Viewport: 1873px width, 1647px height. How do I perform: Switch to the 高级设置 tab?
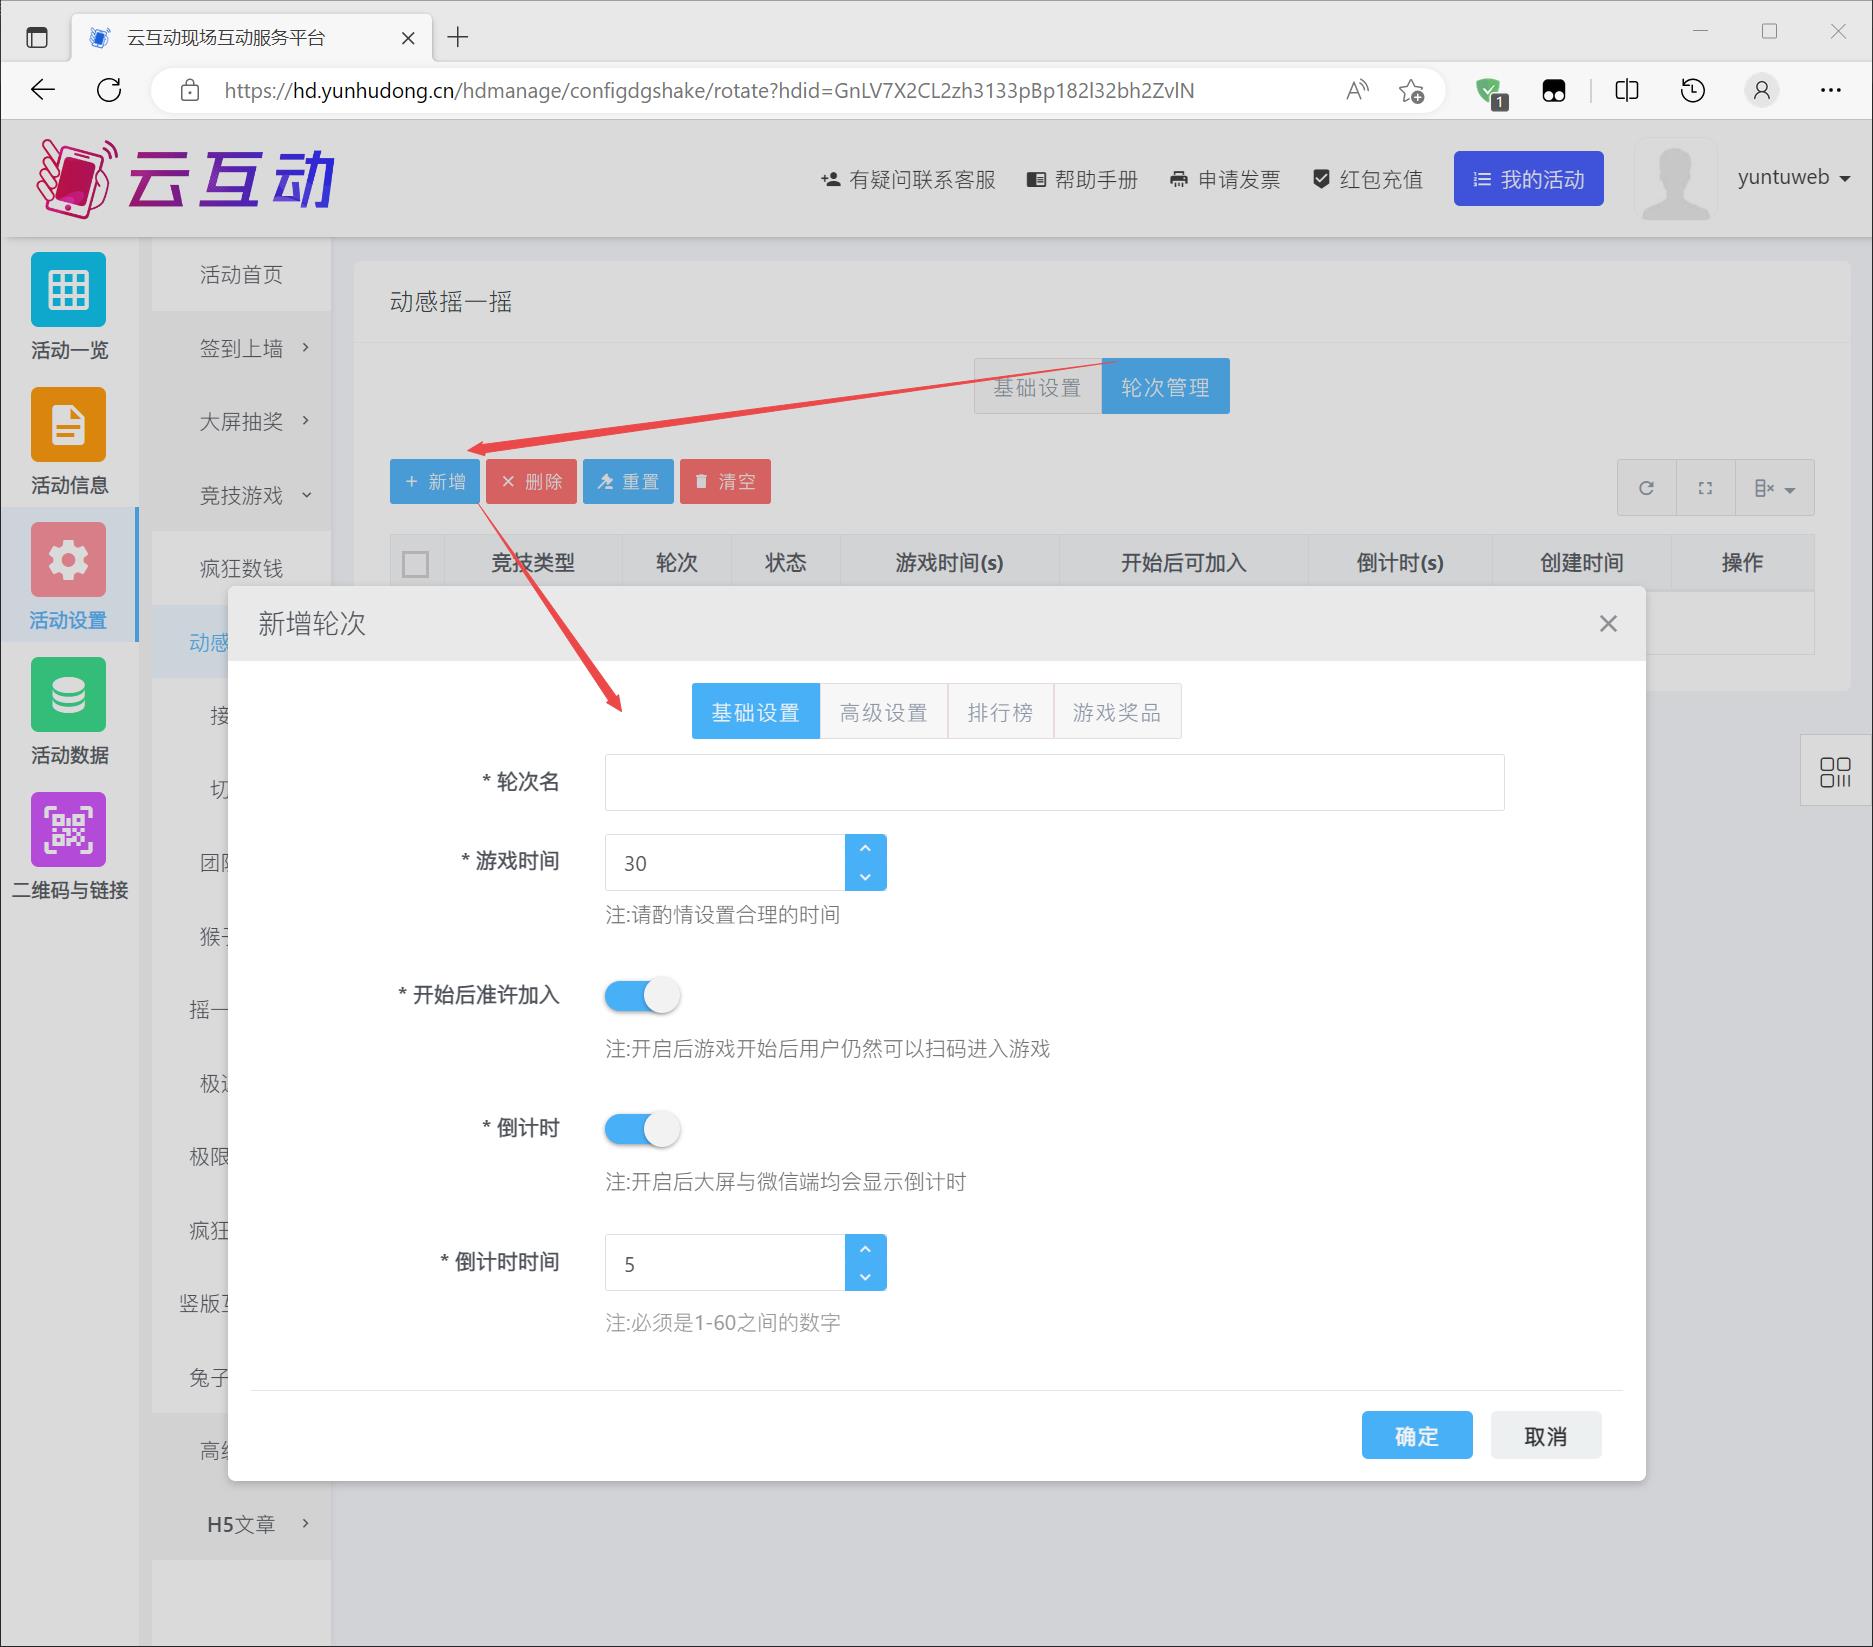[883, 712]
